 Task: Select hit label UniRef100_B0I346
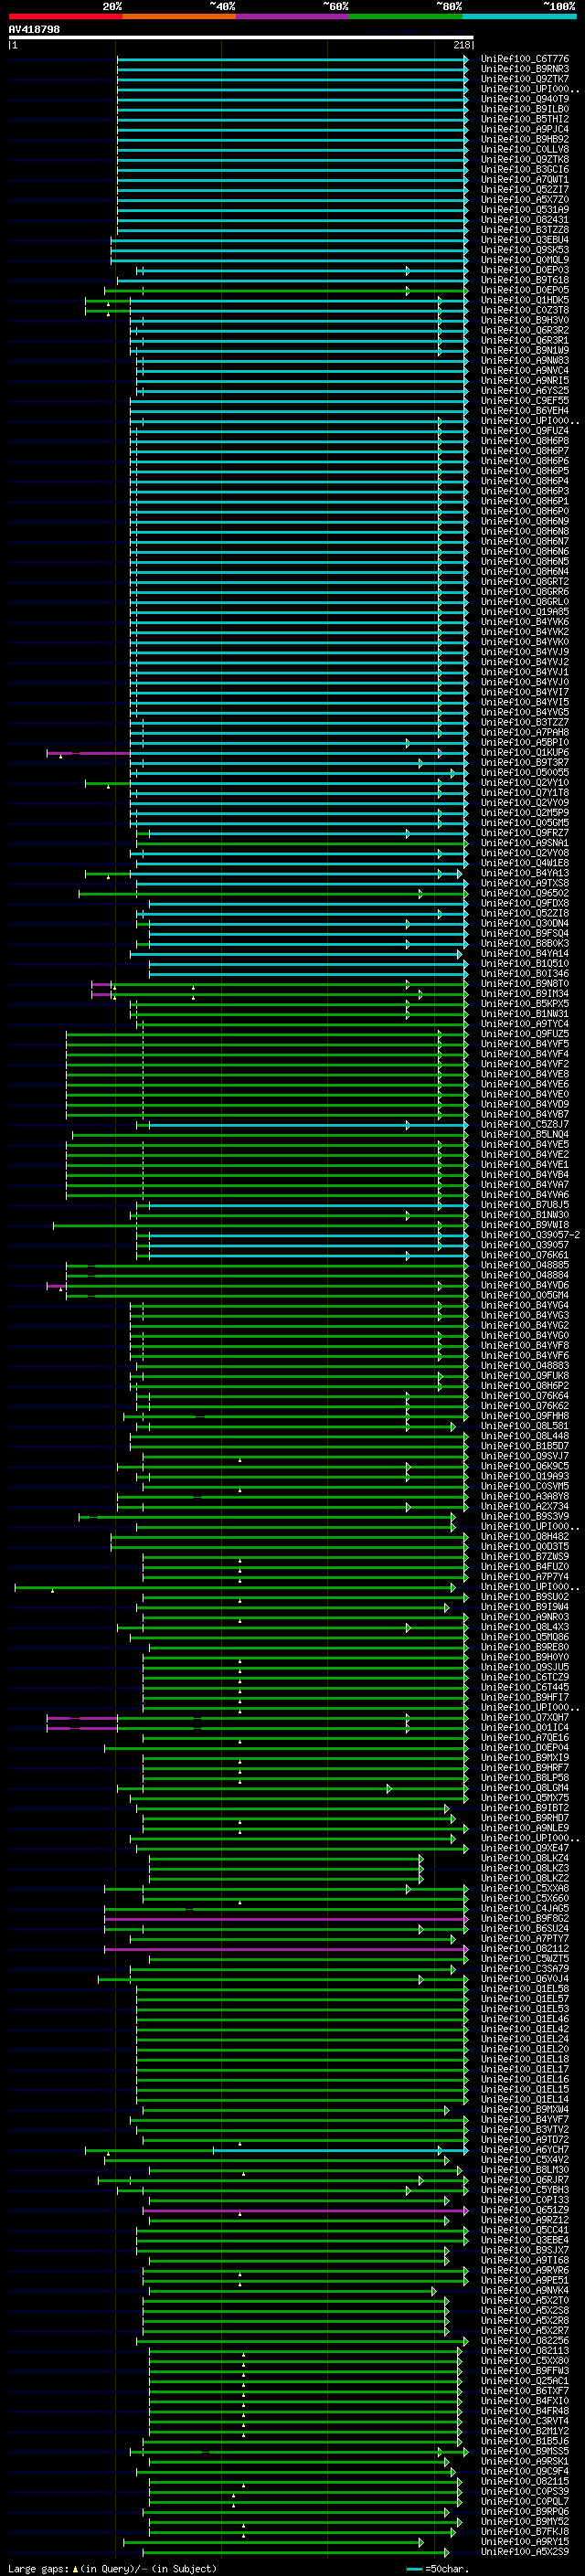pyautogui.click(x=524, y=973)
